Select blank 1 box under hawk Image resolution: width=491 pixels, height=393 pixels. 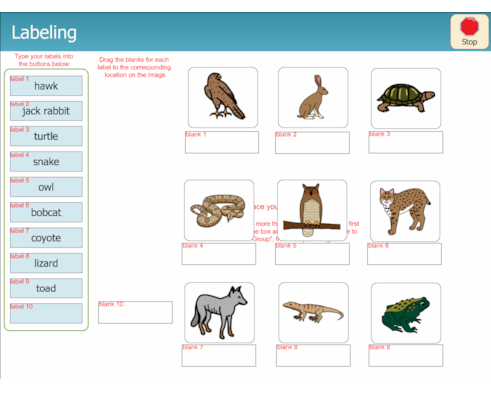(222, 142)
